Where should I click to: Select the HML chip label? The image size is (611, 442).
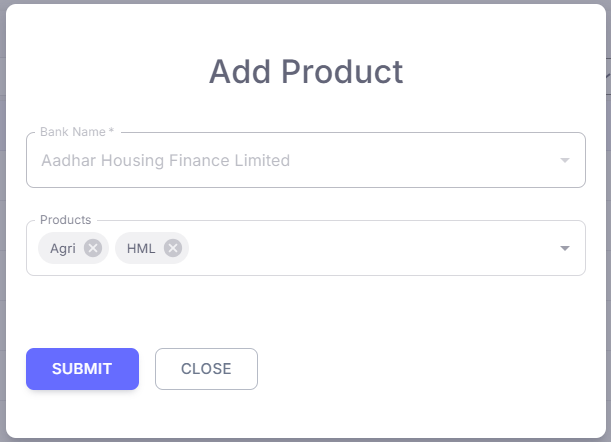pos(141,248)
